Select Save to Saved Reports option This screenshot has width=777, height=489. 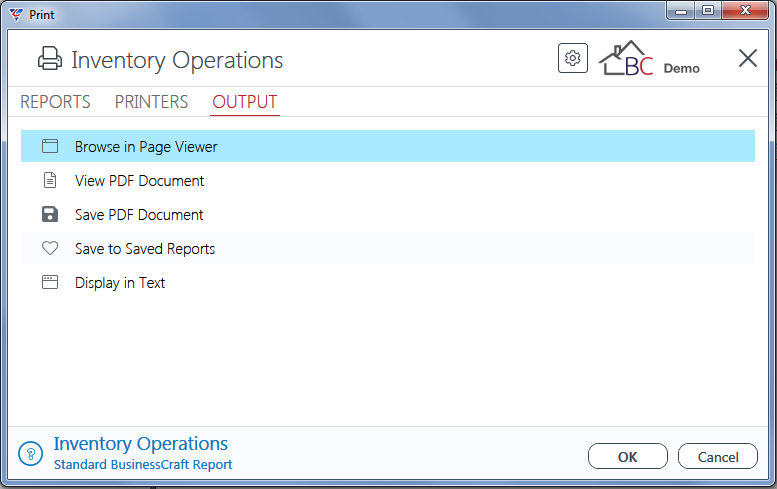point(388,248)
